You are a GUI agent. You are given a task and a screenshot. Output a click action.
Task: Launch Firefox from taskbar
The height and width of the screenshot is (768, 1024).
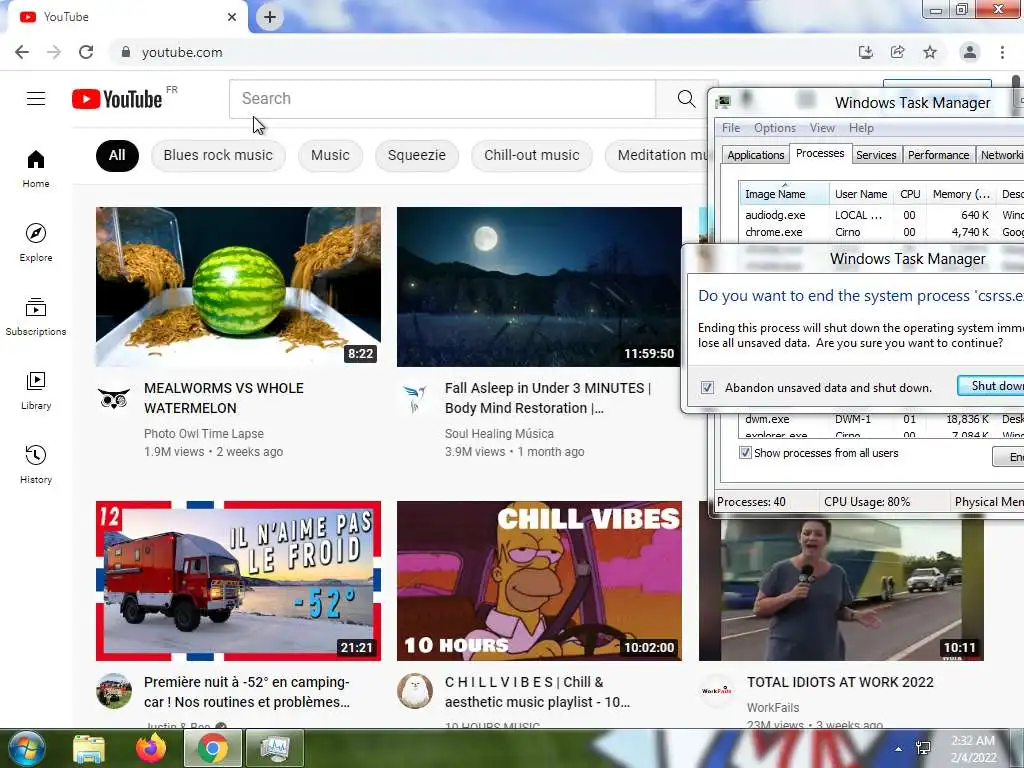pos(150,748)
